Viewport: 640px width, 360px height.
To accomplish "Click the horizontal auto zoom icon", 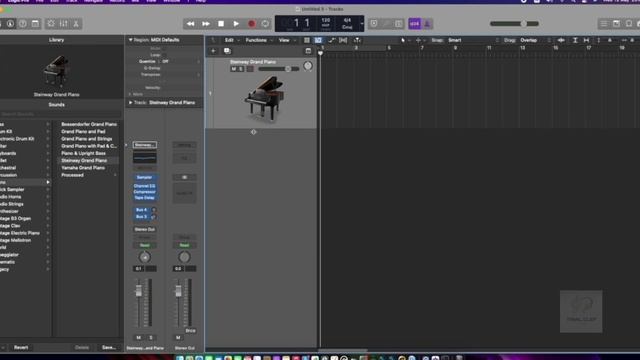I will [586, 40].
